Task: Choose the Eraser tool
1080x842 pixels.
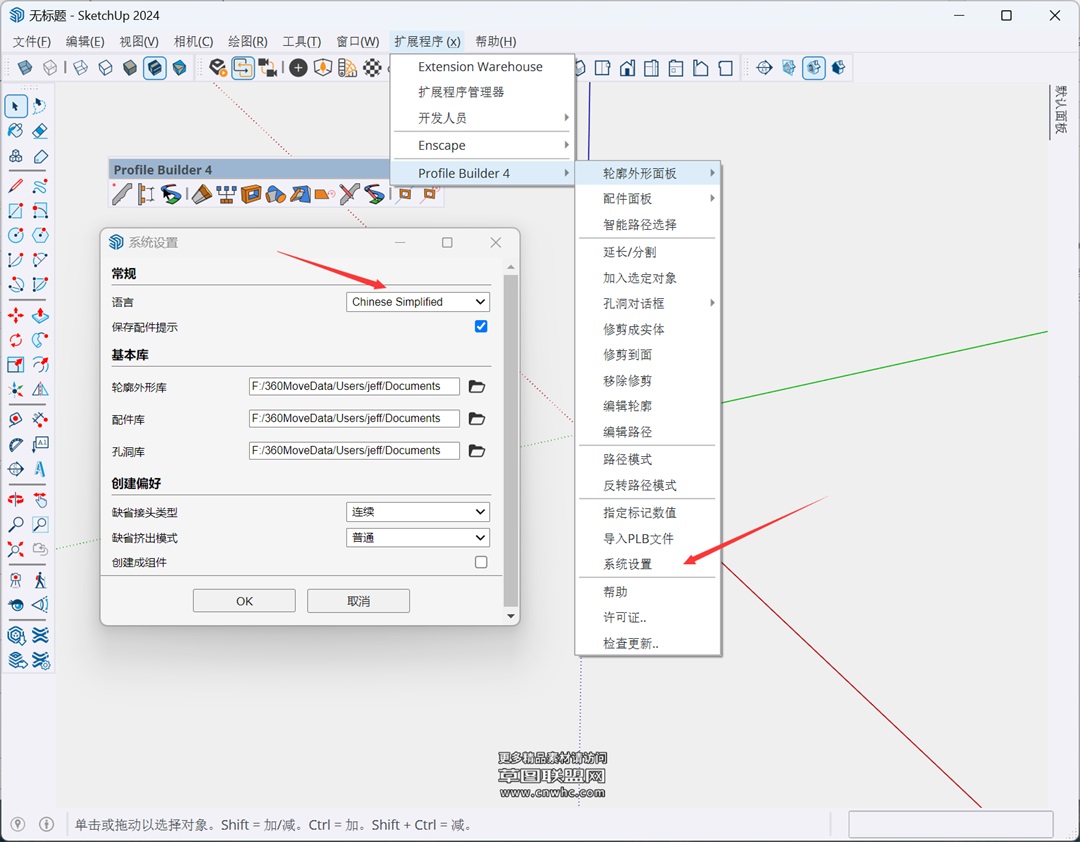Action: [x=40, y=131]
